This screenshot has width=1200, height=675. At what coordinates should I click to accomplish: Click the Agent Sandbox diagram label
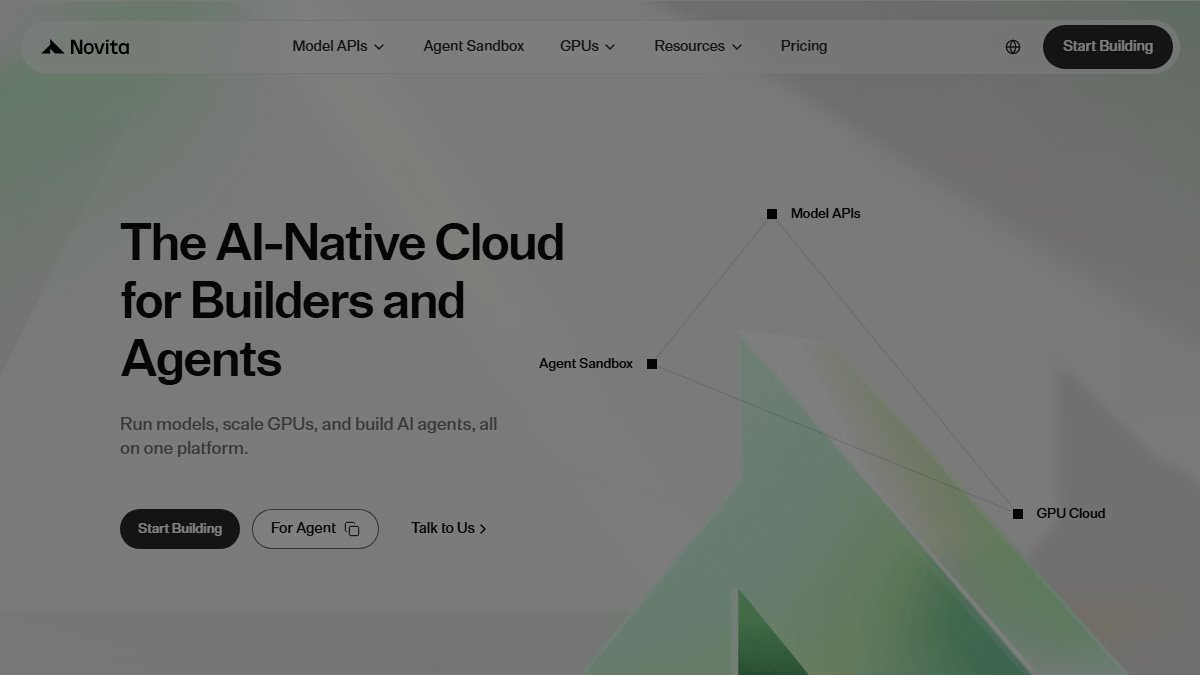coord(586,364)
